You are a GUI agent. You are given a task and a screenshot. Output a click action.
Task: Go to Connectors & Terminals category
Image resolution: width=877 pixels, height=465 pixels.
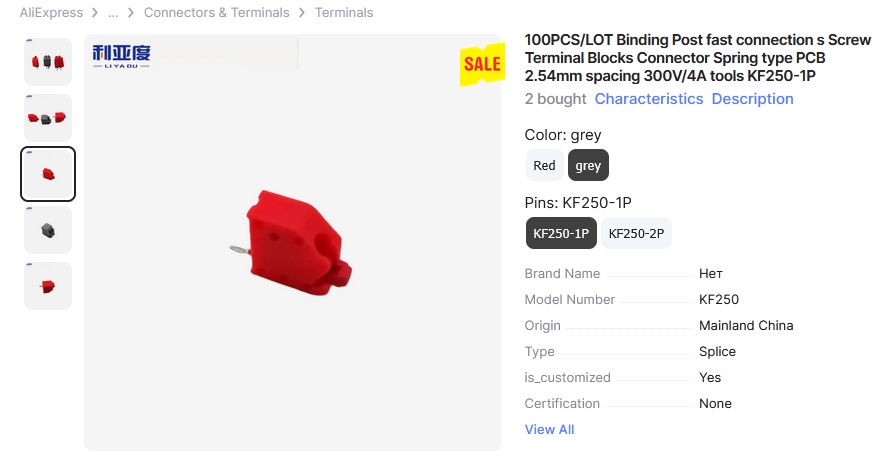point(216,13)
